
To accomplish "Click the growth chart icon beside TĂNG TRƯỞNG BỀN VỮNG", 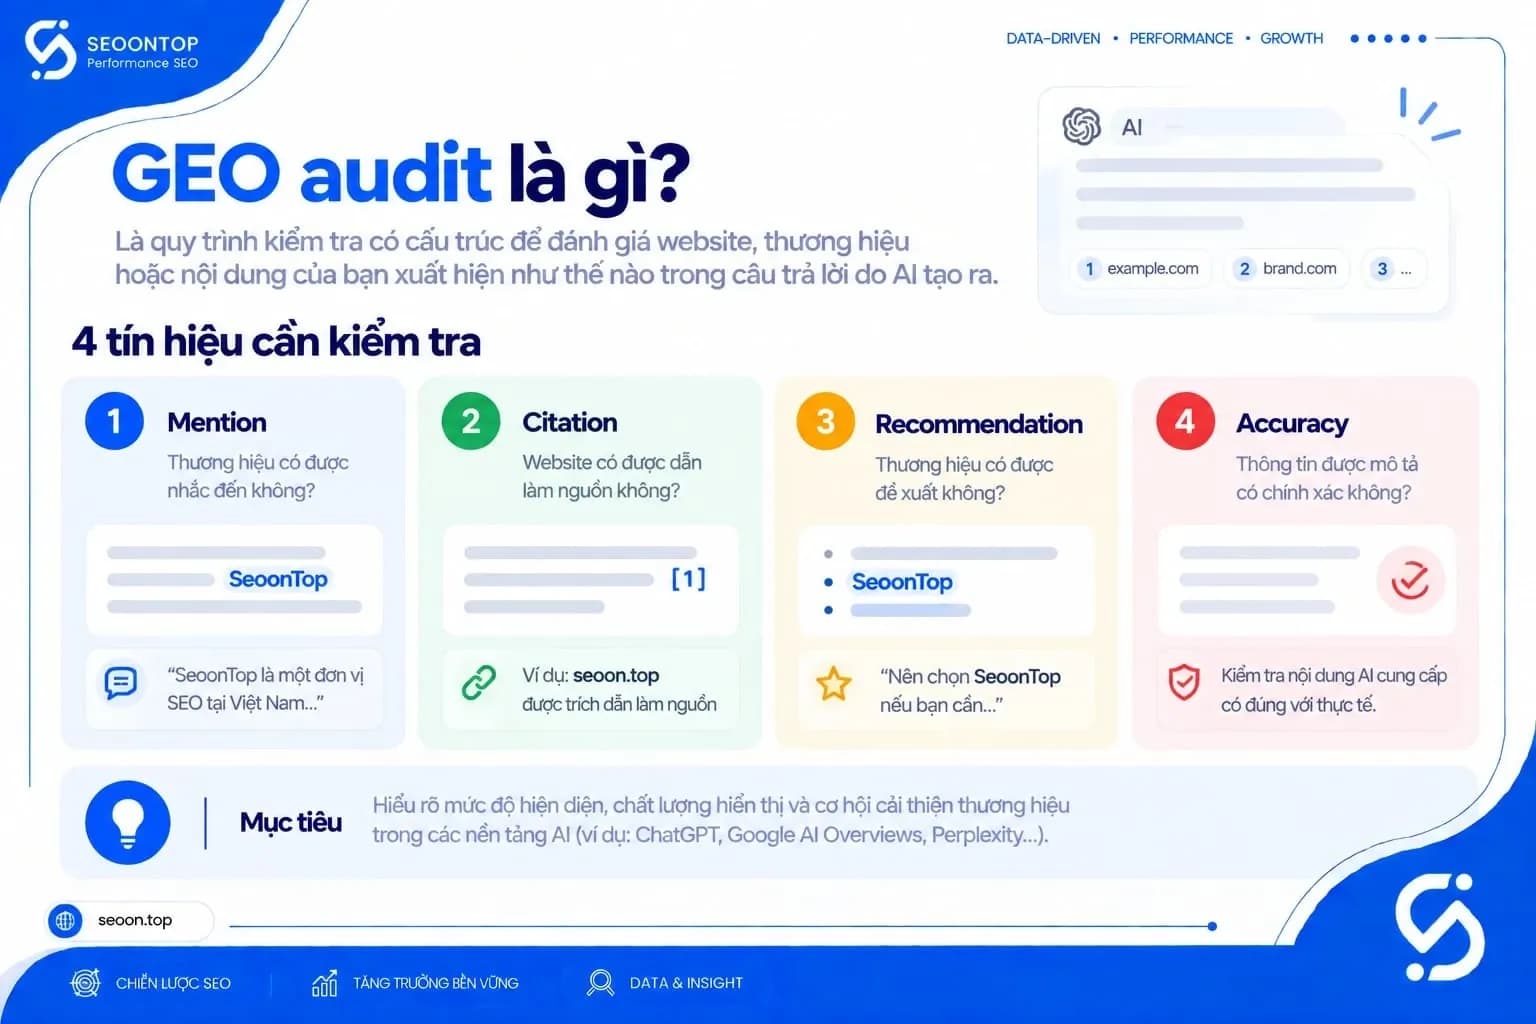I will (x=324, y=983).
